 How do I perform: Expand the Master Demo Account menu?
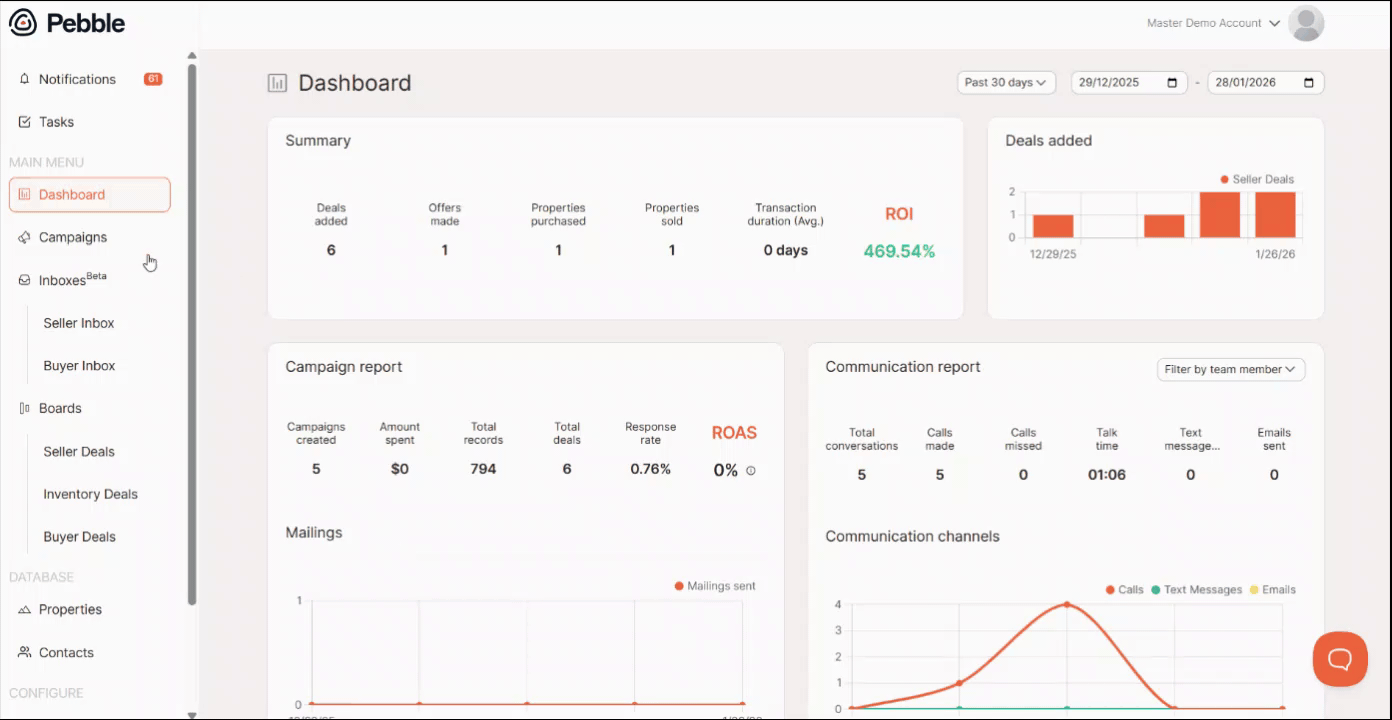[1213, 23]
